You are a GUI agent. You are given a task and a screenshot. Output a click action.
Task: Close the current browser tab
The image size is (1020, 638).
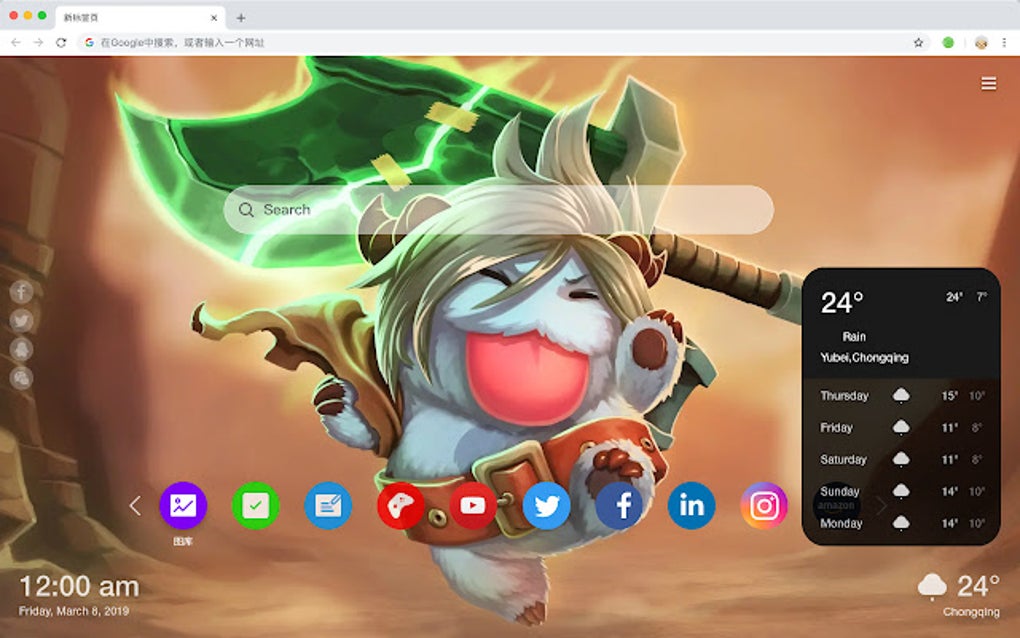[214, 18]
